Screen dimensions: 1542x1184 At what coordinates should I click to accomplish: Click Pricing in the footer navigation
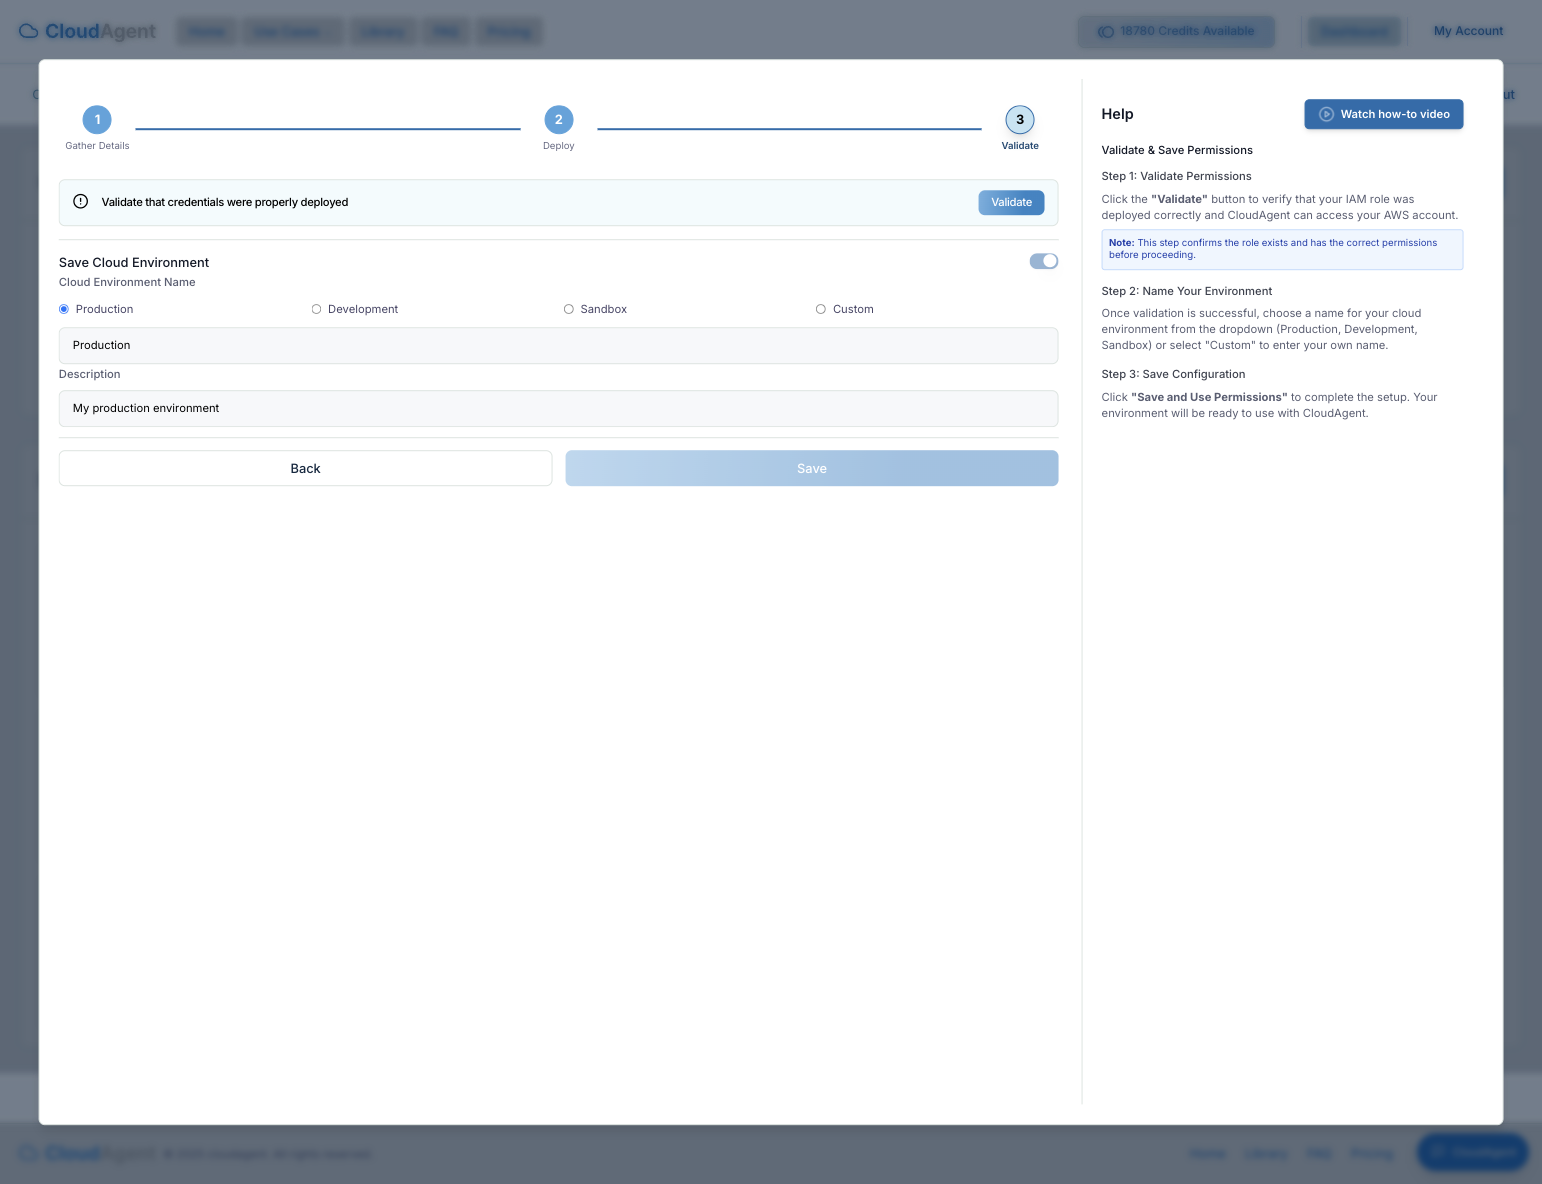click(1371, 1153)
